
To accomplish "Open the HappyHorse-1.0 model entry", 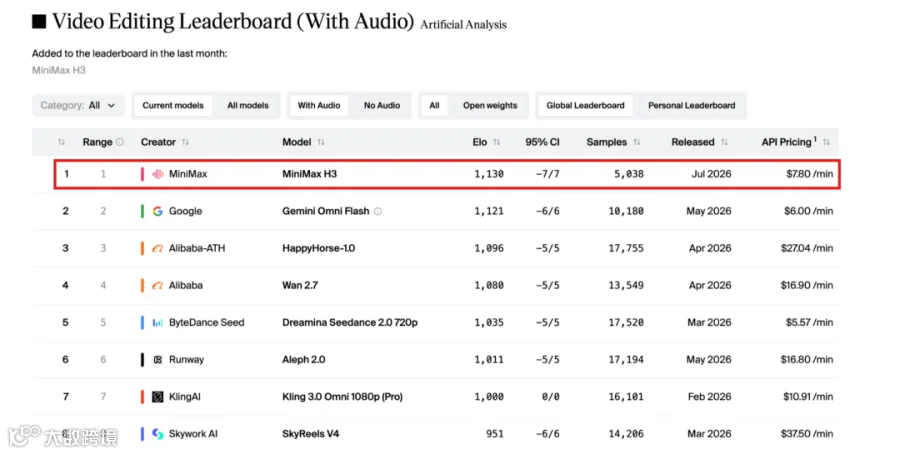I will click(x=319, y=249).
